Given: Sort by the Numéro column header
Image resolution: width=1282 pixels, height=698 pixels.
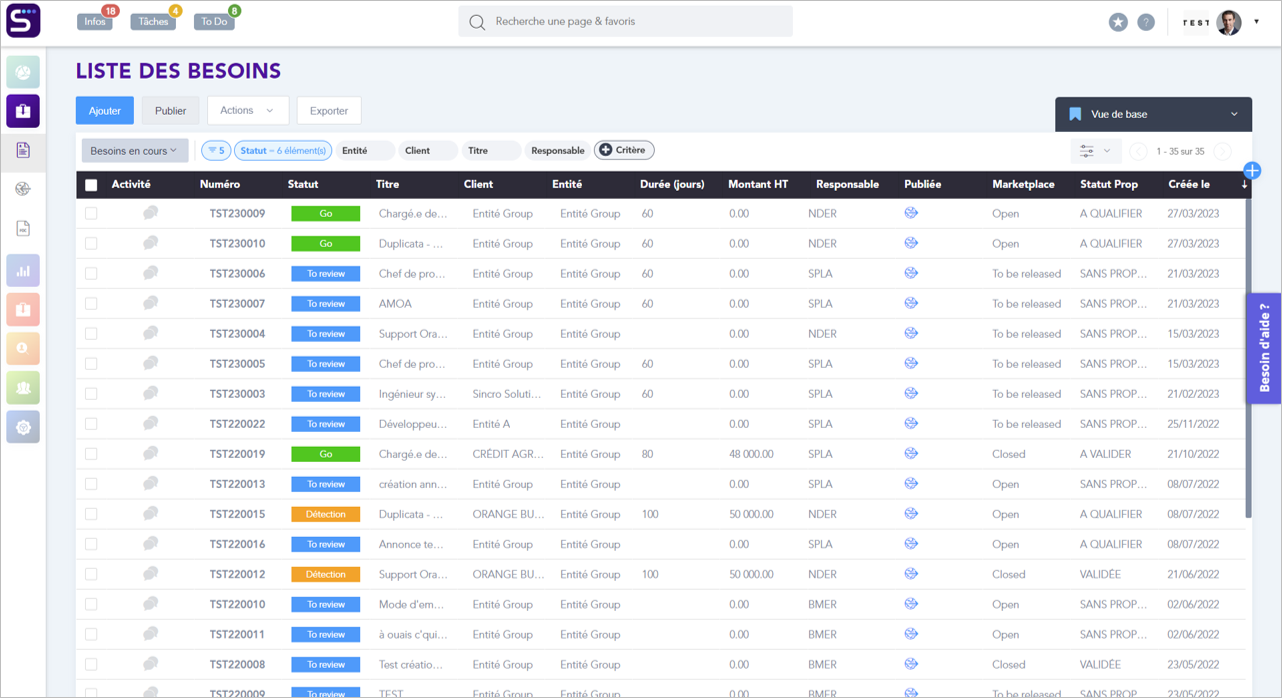Looking at the screenshot, I should pyautogui.click(x=220, y=185).
